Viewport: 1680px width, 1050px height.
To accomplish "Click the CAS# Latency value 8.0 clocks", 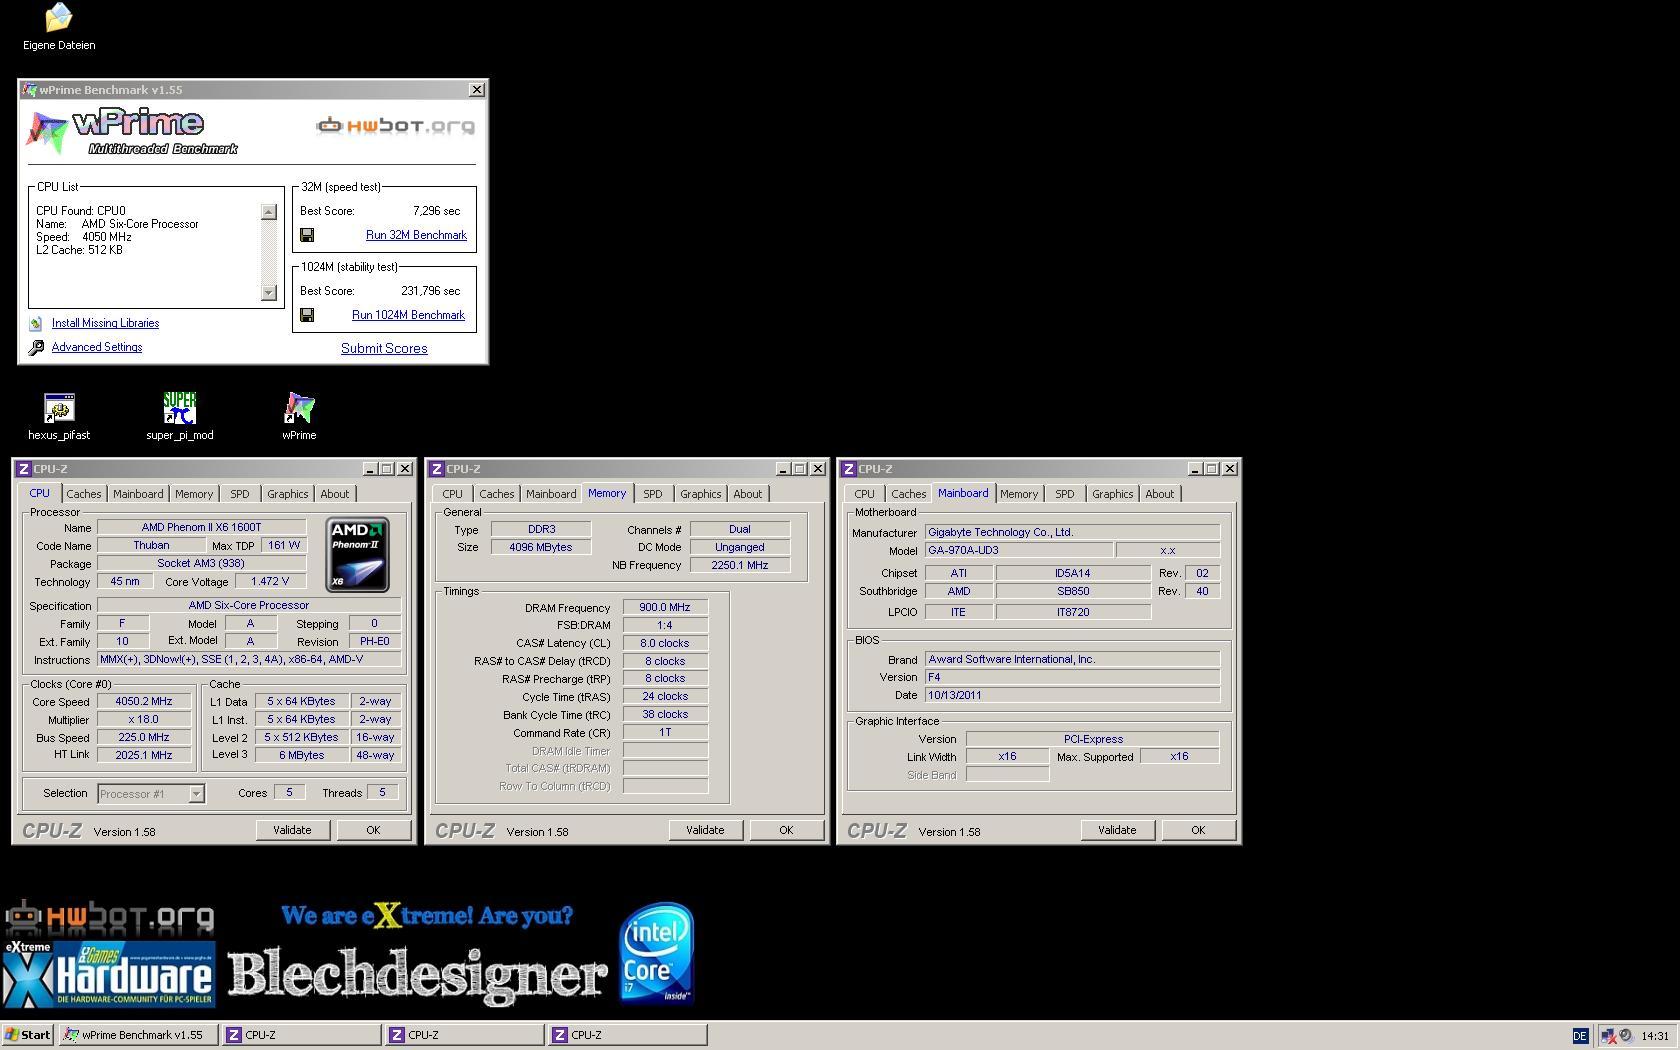I will [665, 644].
